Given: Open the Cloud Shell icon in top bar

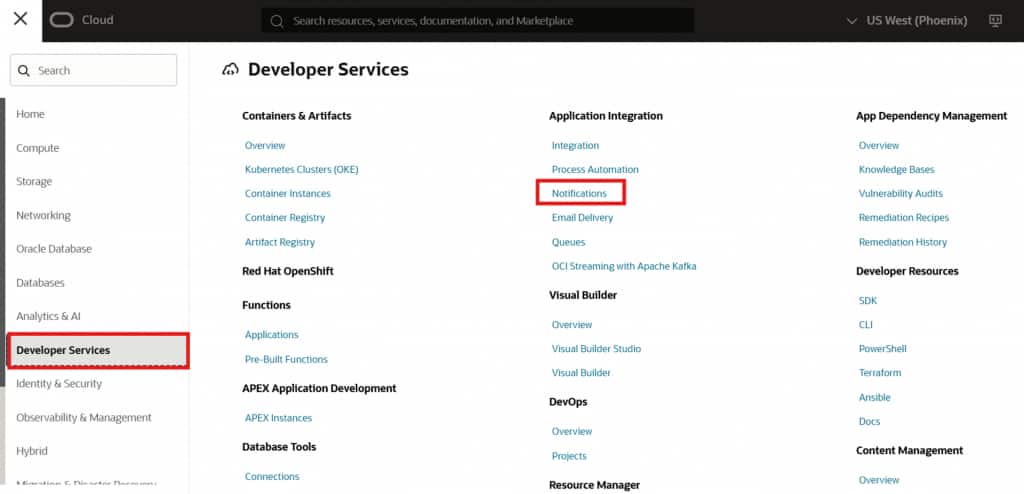Looking at the screenshot, I should 995,20.
